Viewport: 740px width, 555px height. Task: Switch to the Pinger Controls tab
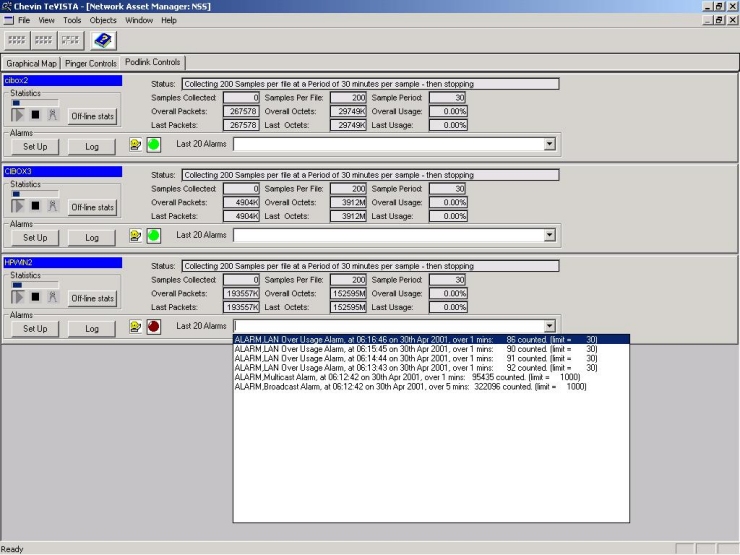[91, 63]
